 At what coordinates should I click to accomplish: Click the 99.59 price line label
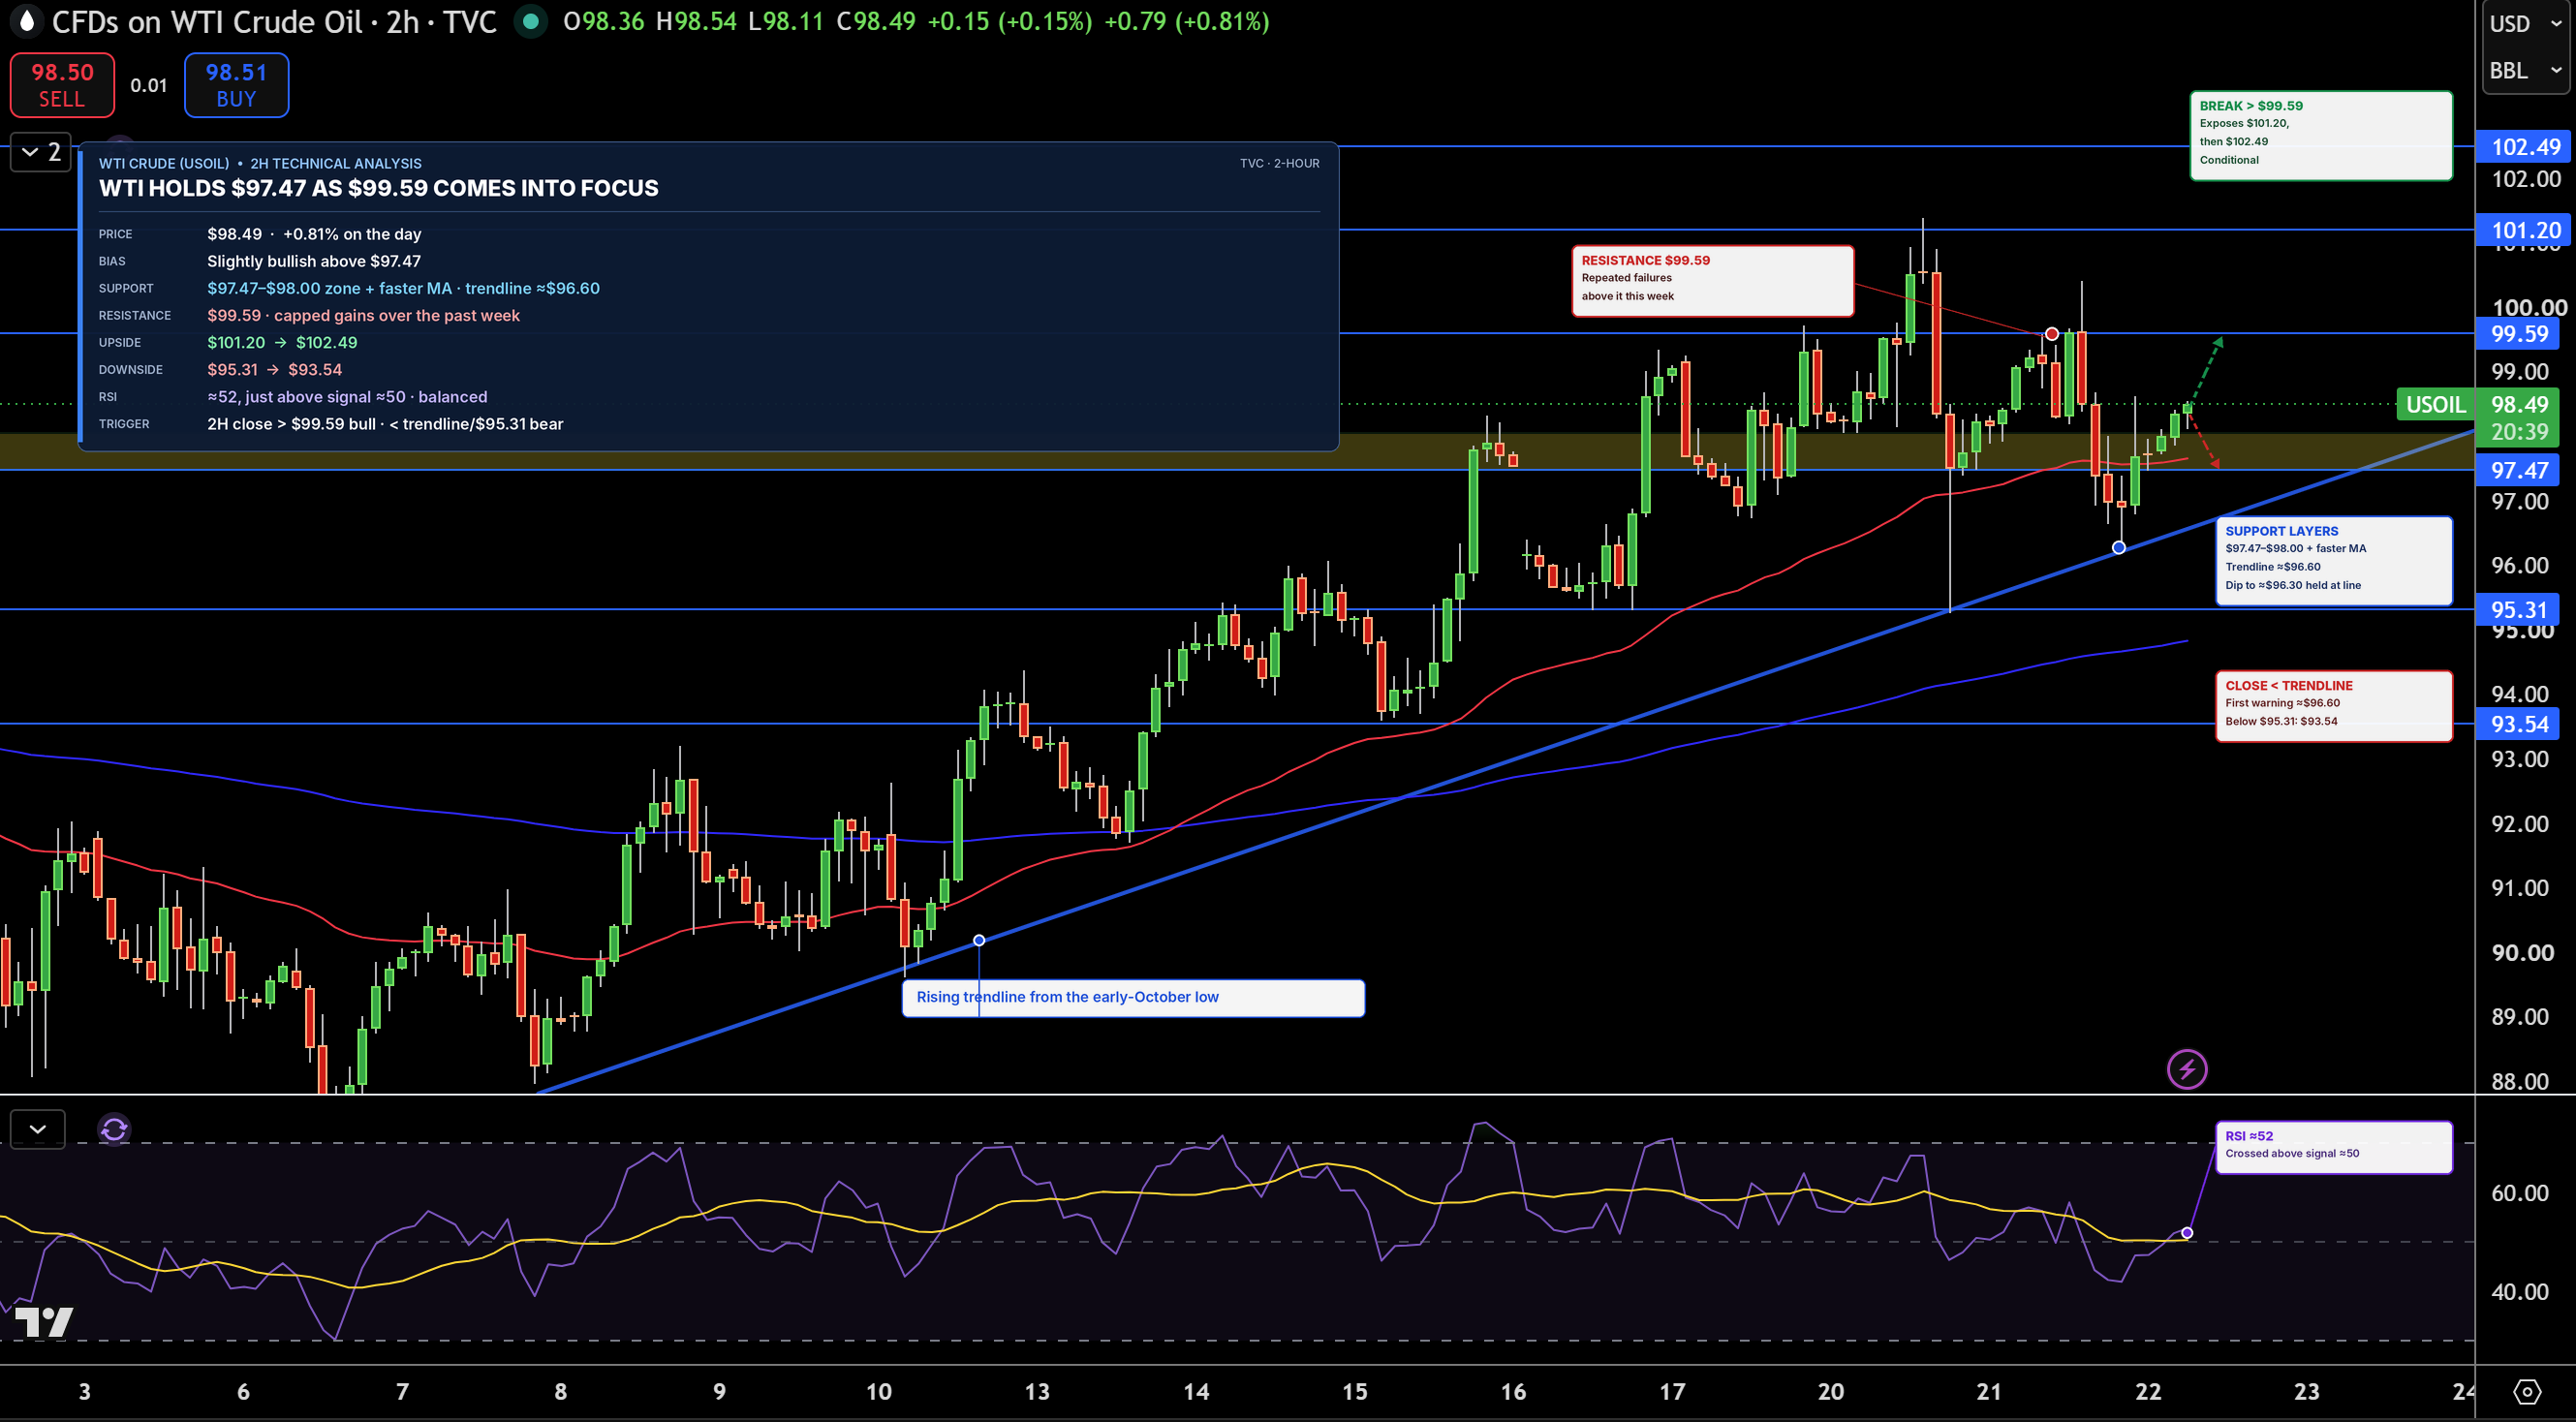click(2517, 333)
